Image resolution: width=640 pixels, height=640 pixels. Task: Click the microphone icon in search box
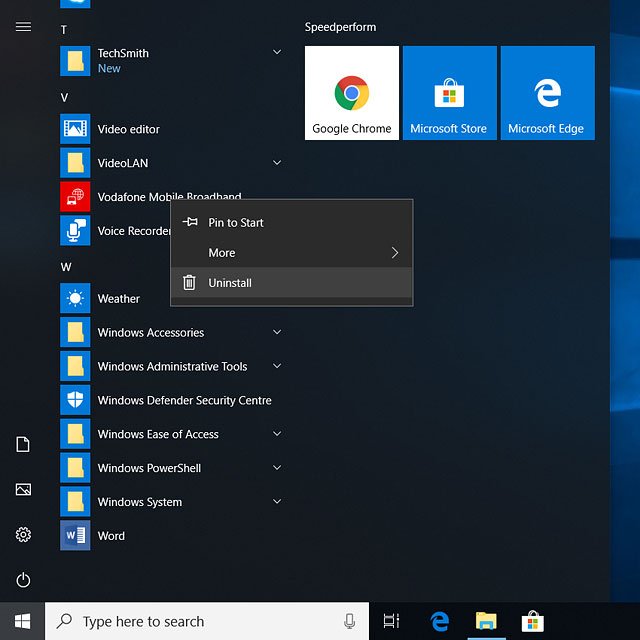[x=349, y=621]
